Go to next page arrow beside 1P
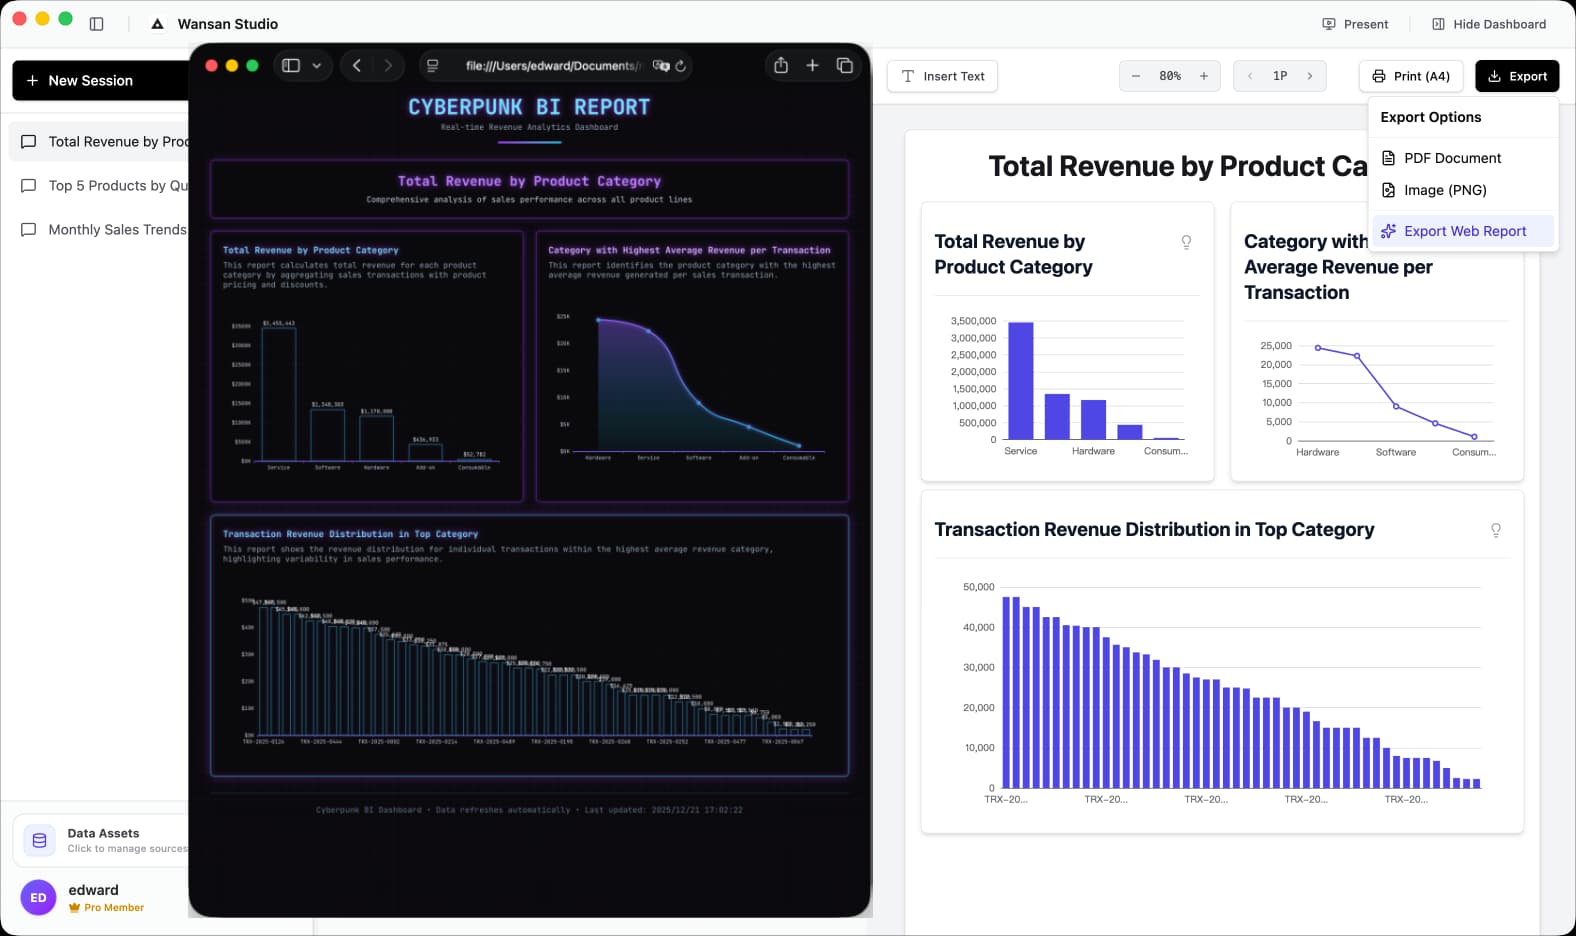The image size is (1576, 936). coord(1310,76)
